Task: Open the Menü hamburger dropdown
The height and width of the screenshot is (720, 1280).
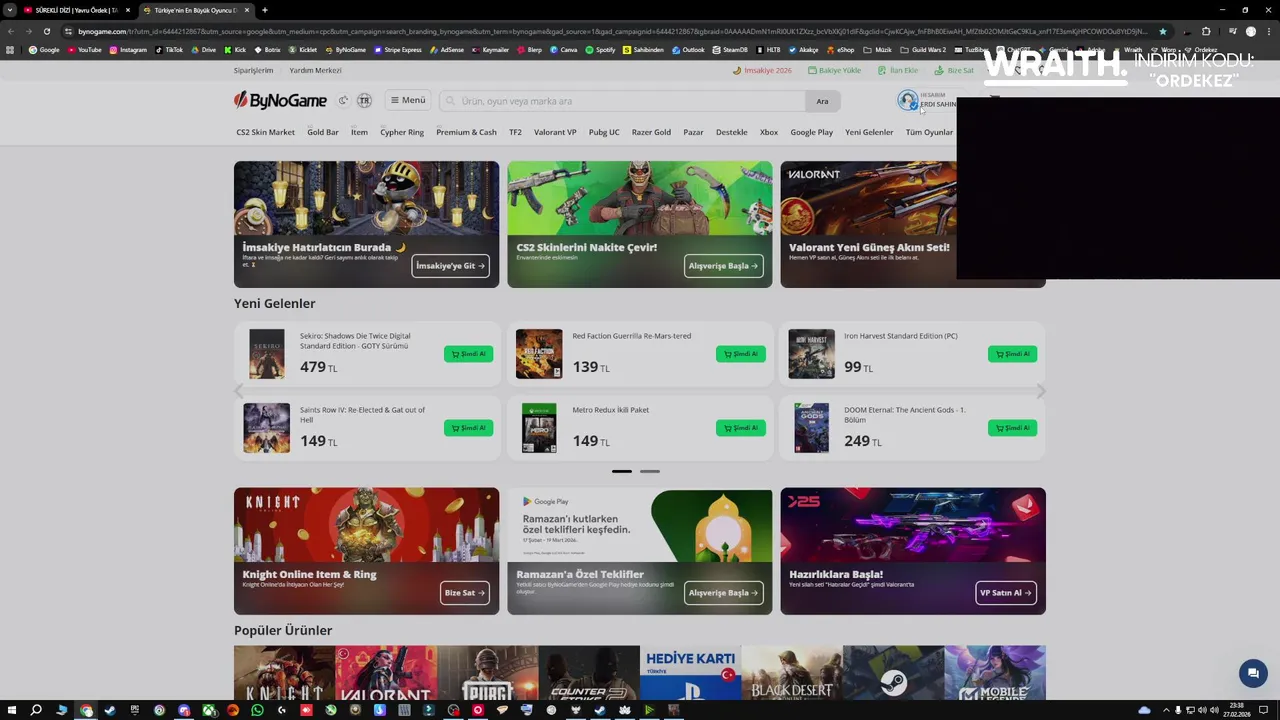Action: [408, 100]
